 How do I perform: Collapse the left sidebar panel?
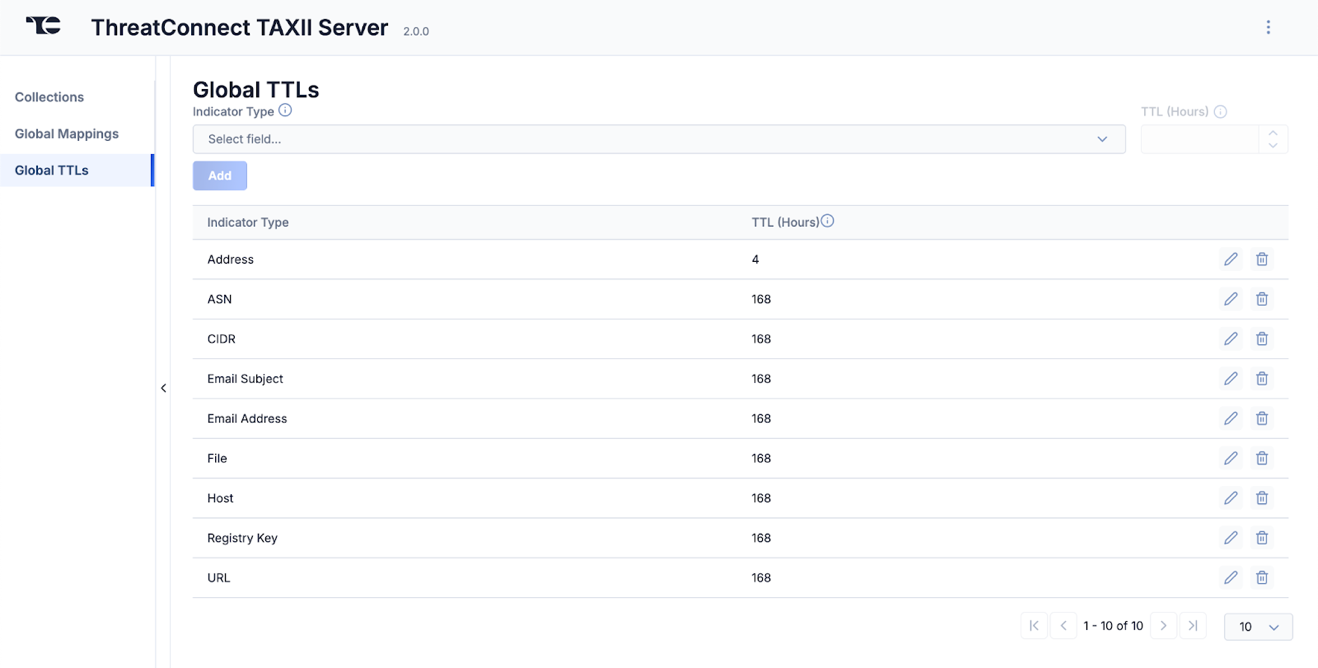pyautogui.click(x=163, y=388)
